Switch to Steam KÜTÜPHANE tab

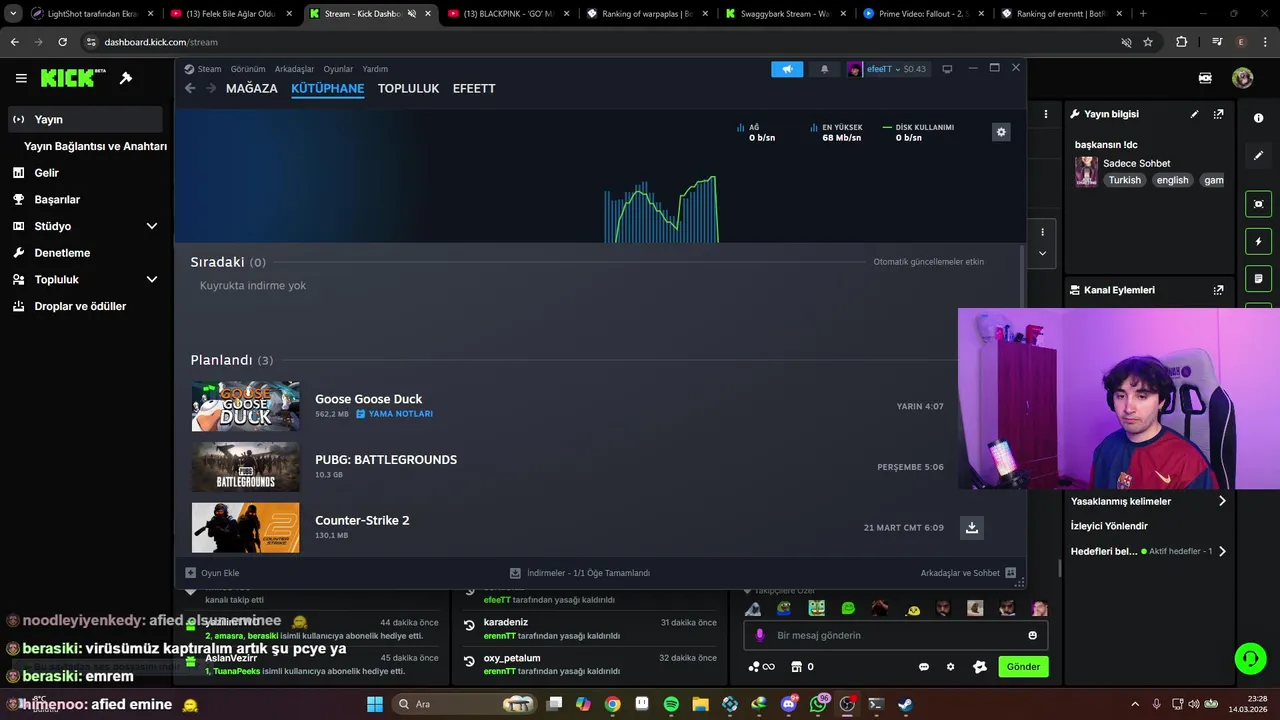[328, 88]
